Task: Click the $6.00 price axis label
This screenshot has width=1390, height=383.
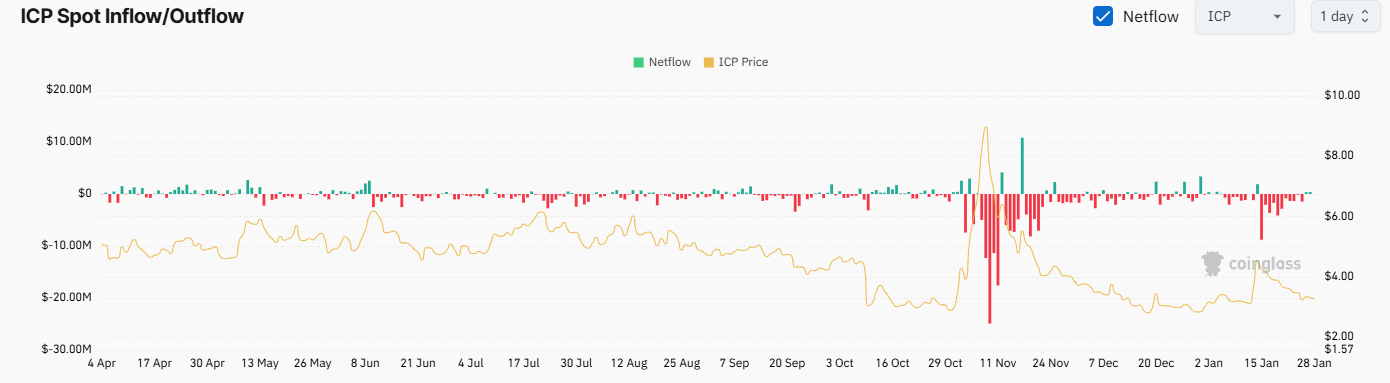Action: tap(1339, 216)
